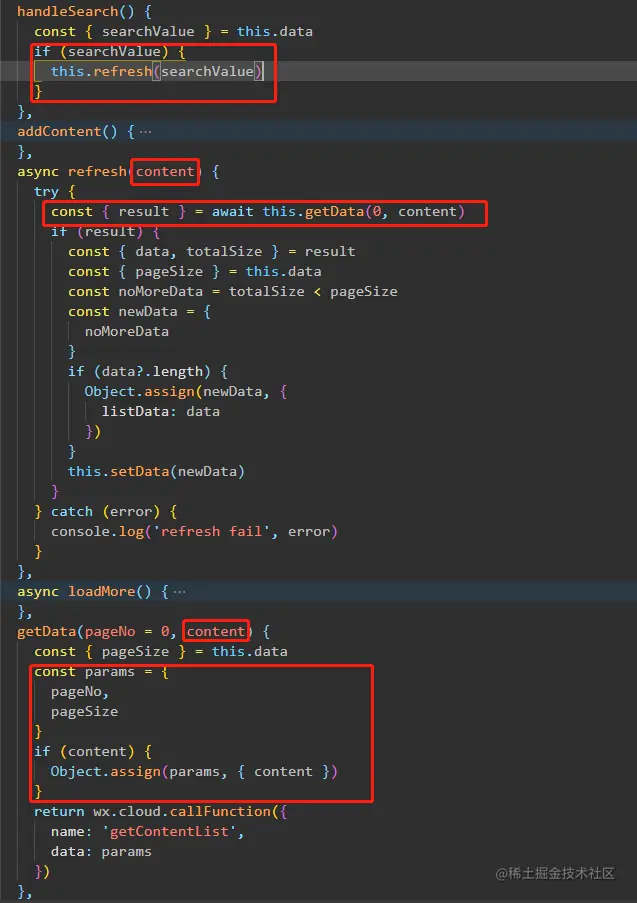Click the pageNo parameter in getData definition
The width and height of the screenshot is (637, 903).
110,632
